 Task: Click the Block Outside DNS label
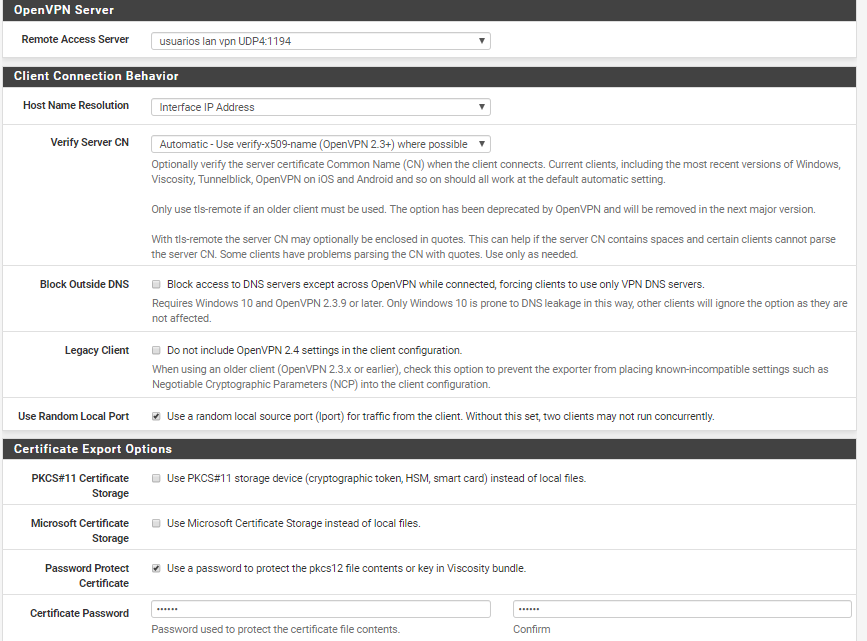(84, 284)
